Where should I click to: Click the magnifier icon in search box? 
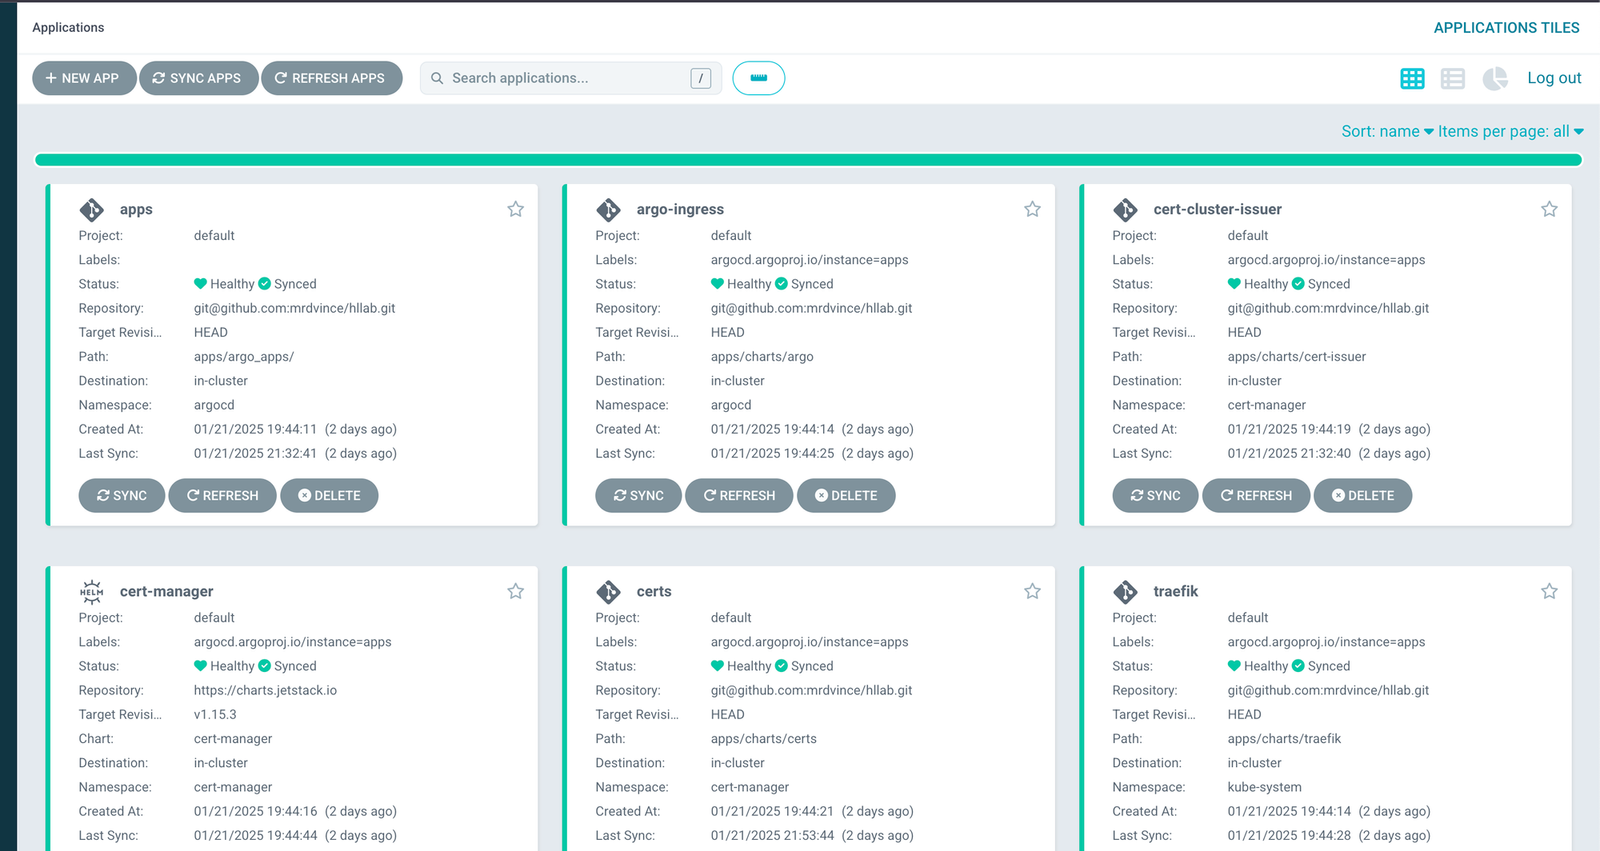(x=437, y=78)
